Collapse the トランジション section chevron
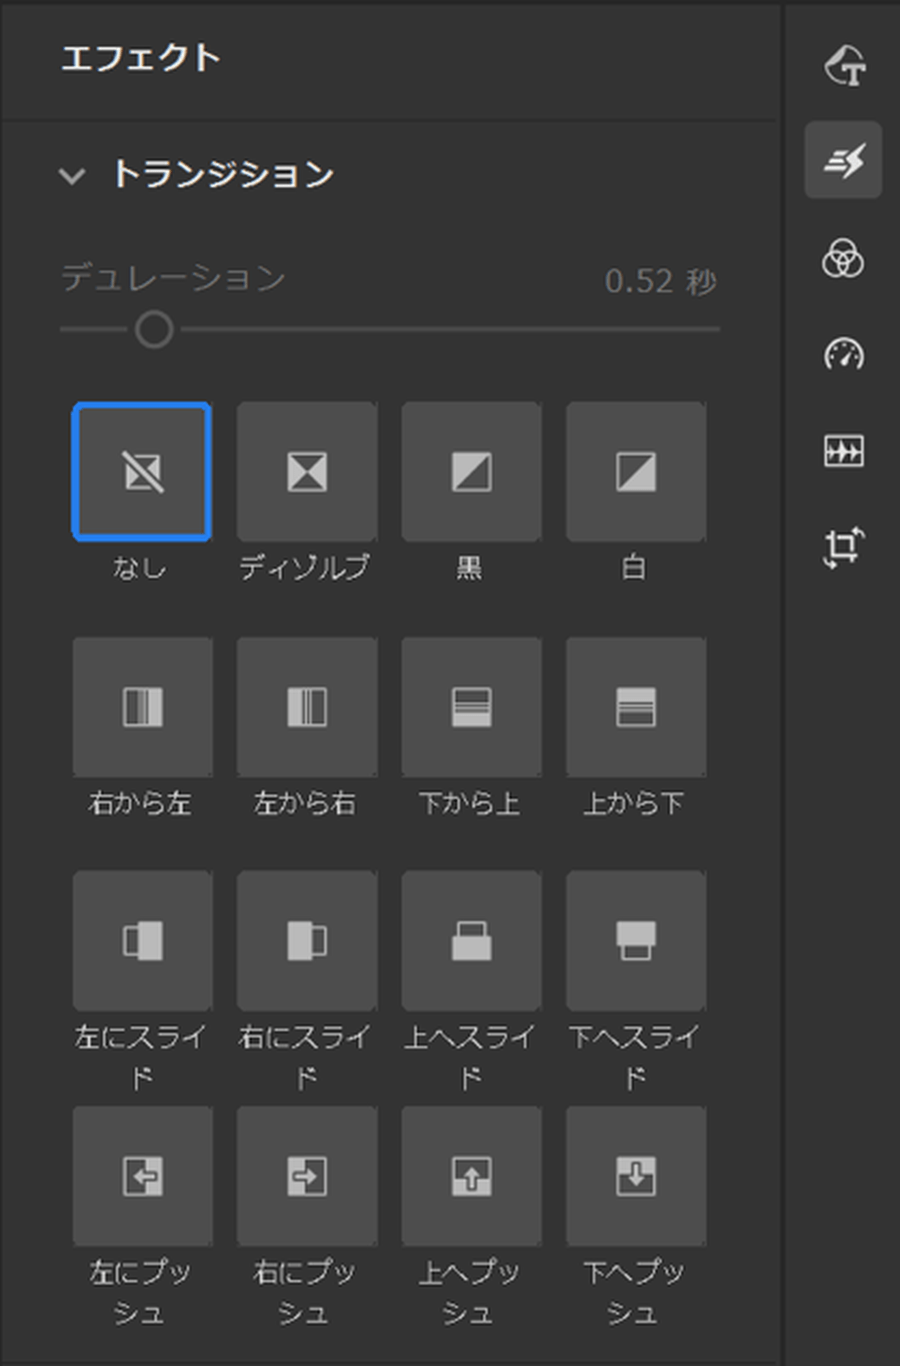 pos(72,177)
